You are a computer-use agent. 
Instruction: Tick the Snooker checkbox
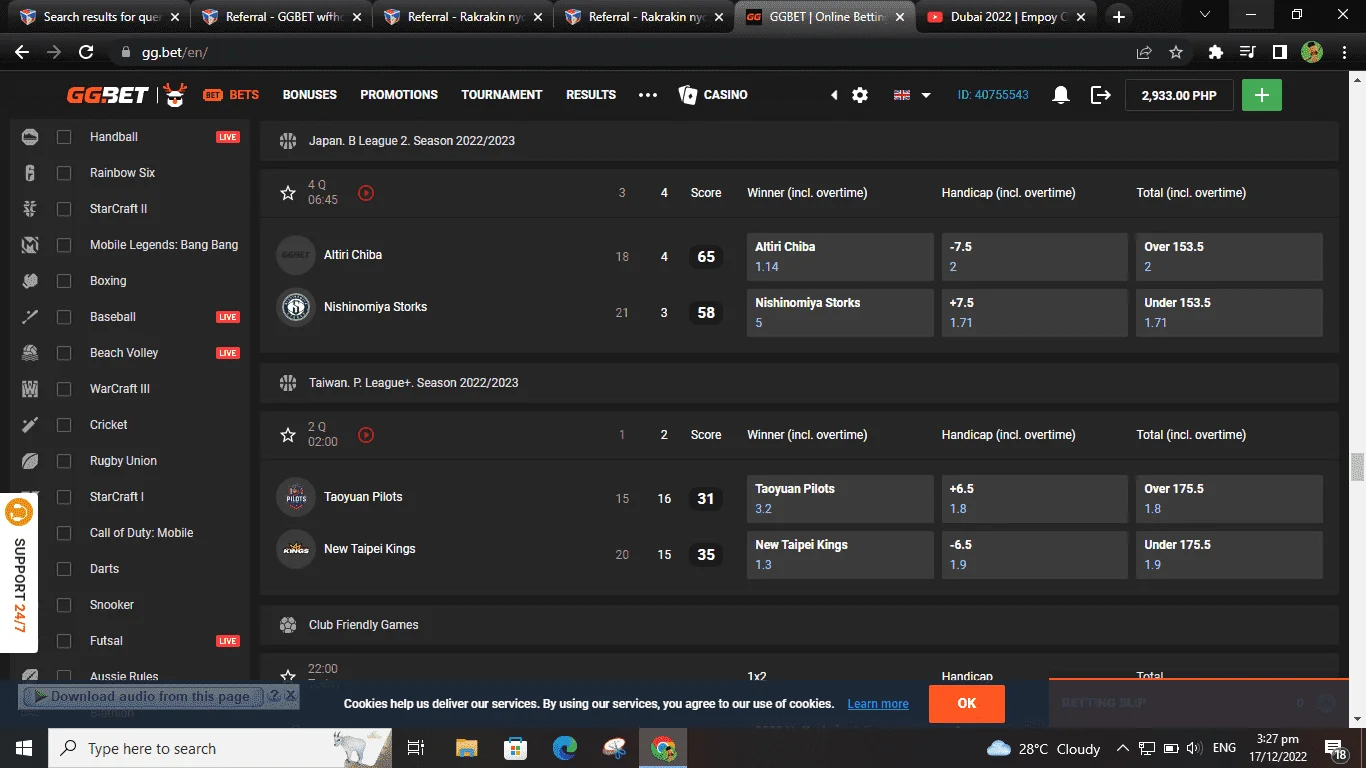click(x=64, y=605)
